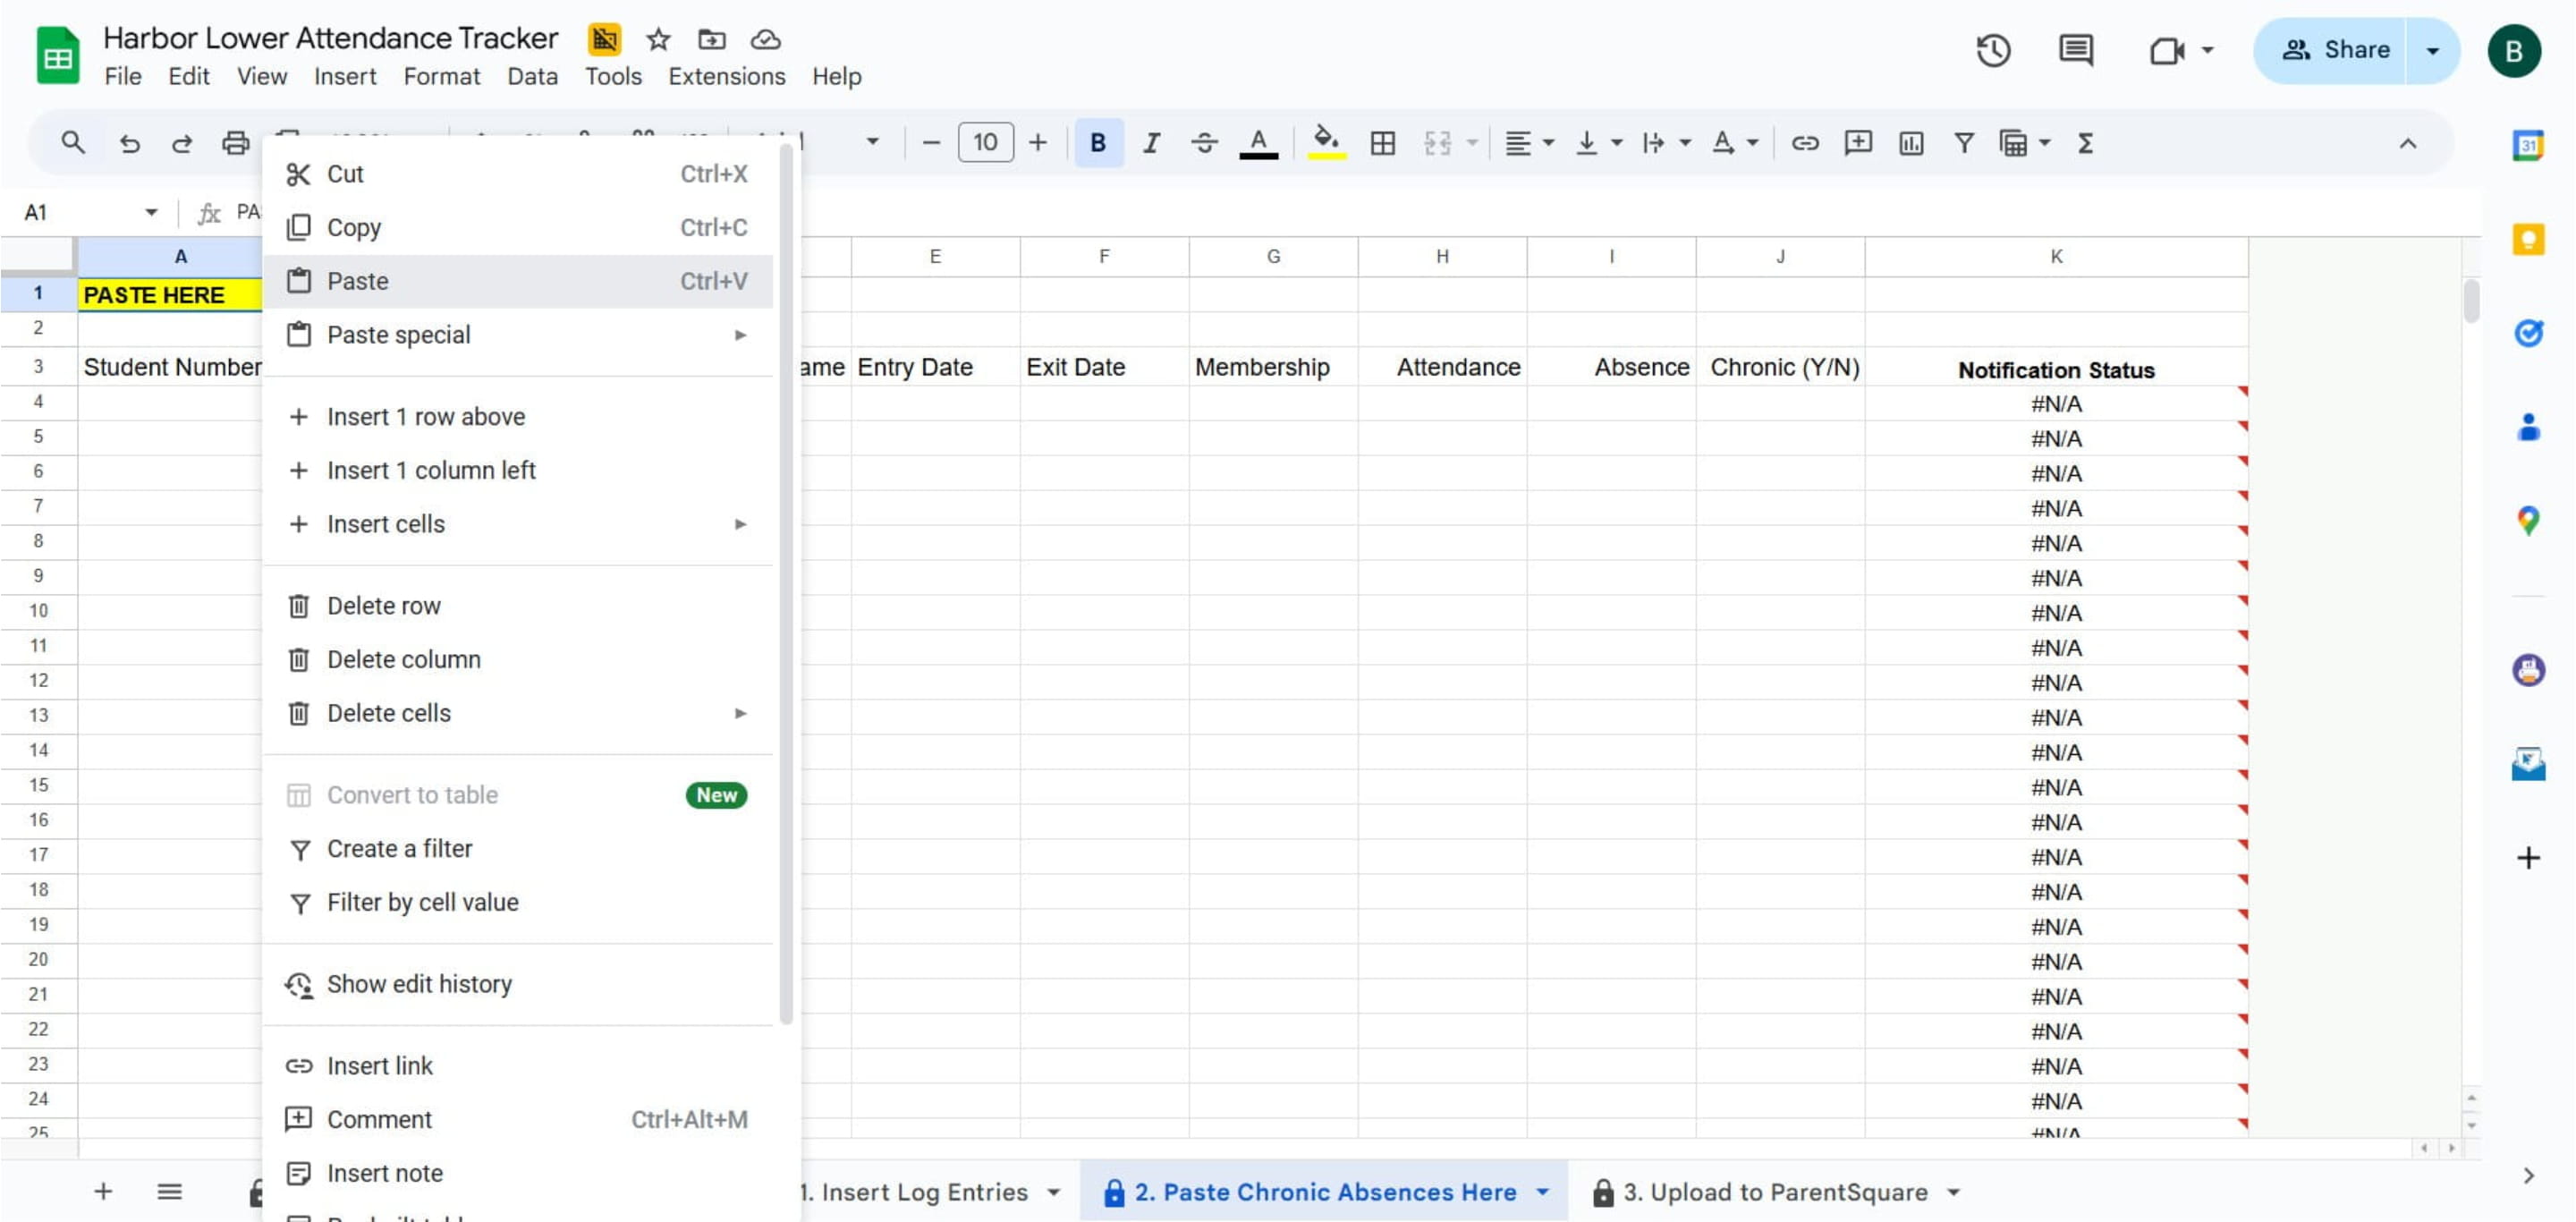Choose Delete column option

point(518,660)
